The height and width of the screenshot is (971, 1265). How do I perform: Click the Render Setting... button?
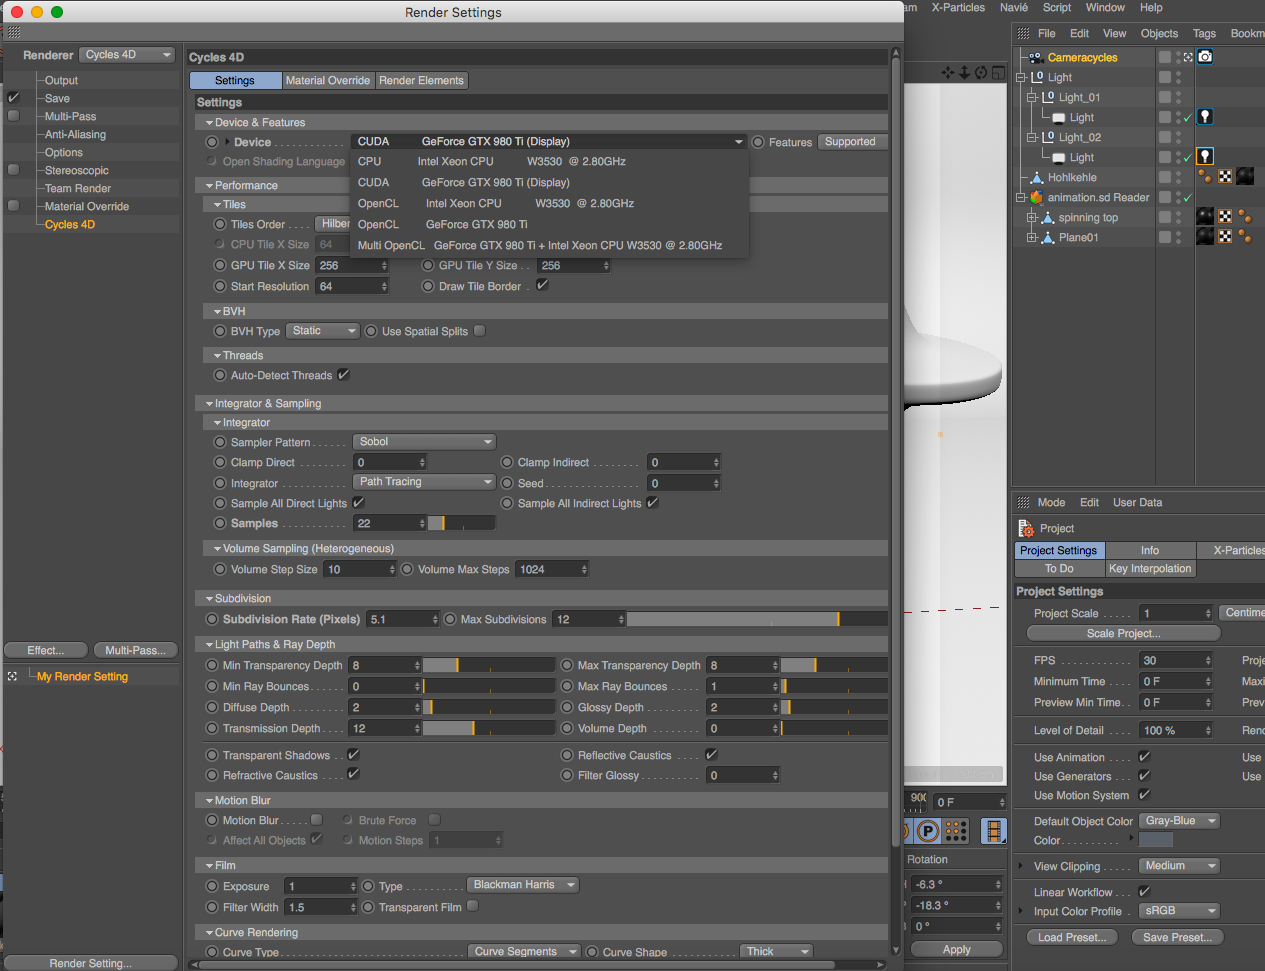91,963
